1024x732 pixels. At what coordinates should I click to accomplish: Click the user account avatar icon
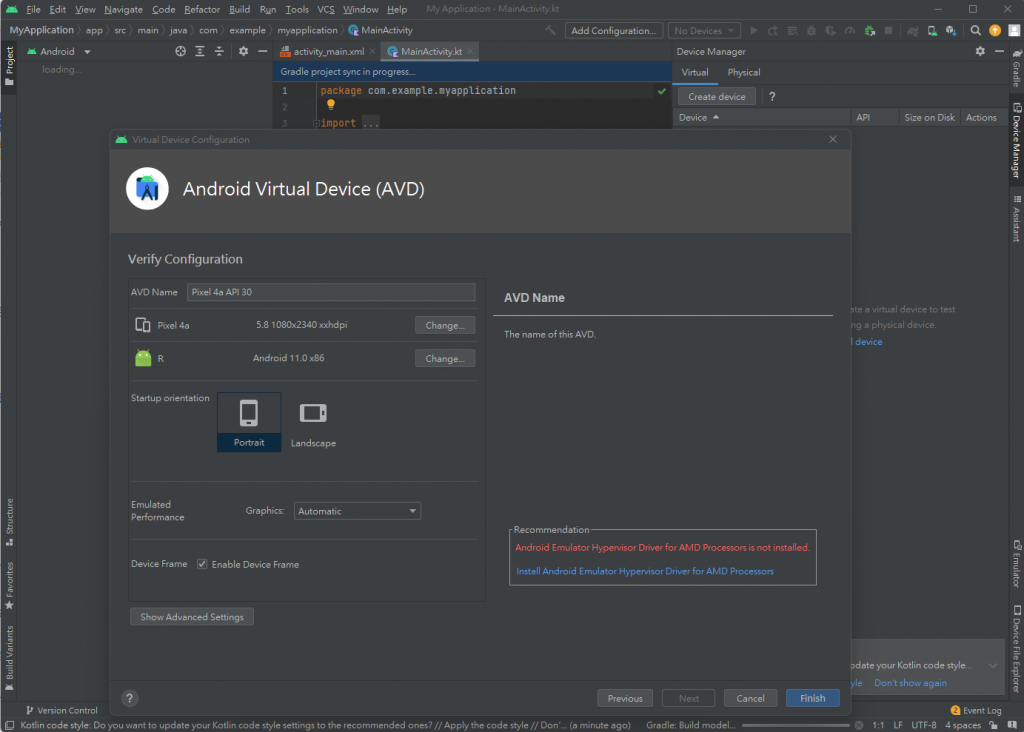pyautogui.click(x=1014, y=31)
